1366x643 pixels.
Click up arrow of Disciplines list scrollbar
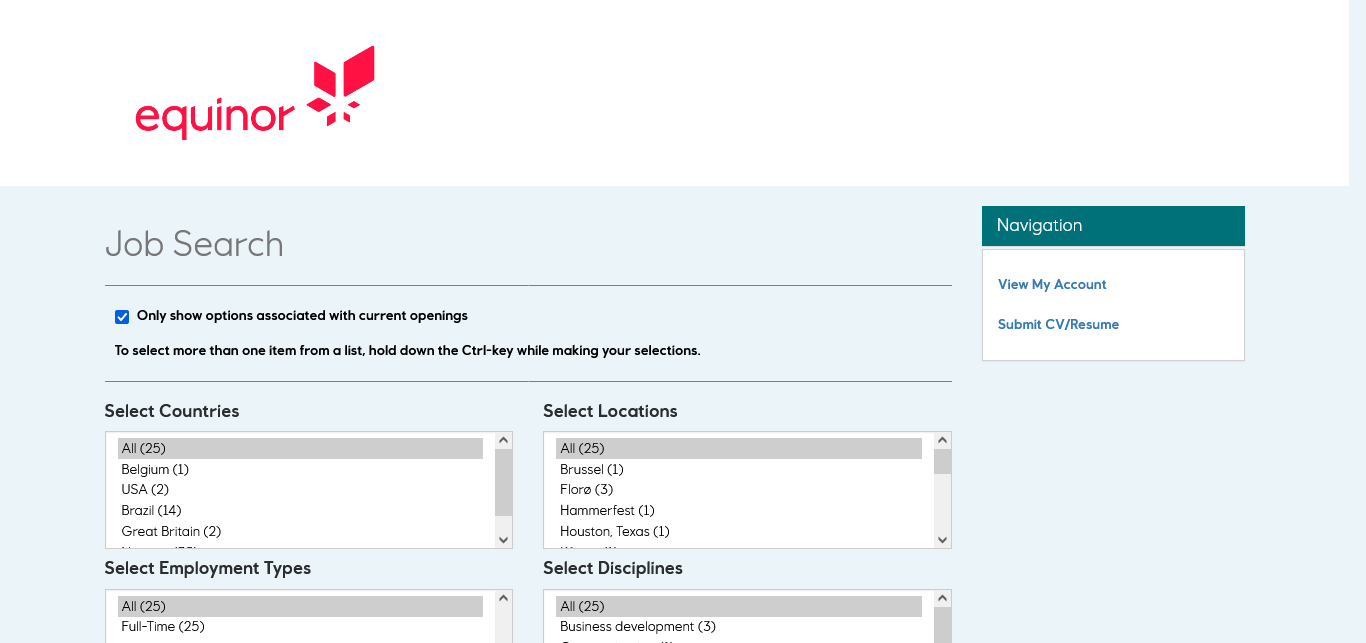click(942, 598)
